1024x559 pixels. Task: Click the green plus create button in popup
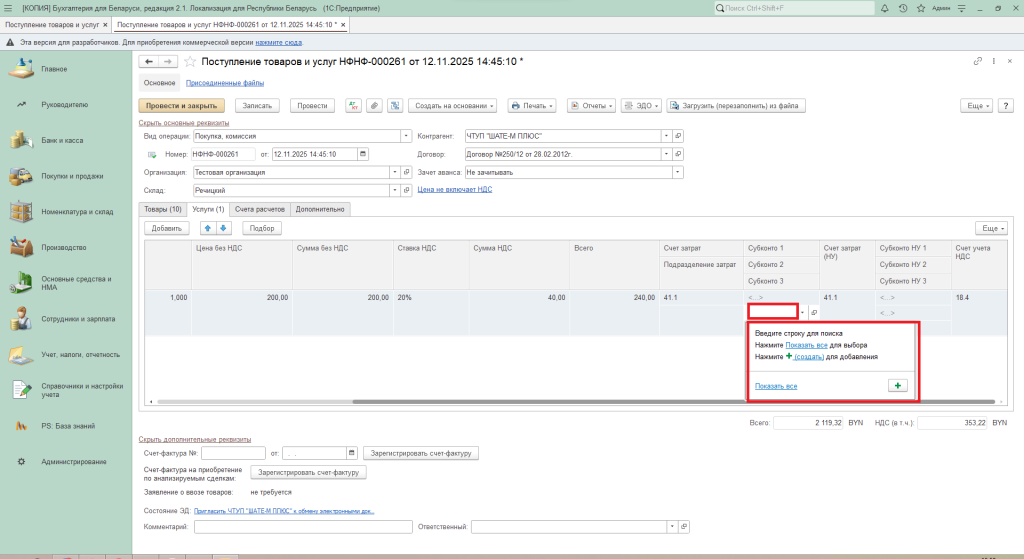pyautogui.click(x=898, y=386)
